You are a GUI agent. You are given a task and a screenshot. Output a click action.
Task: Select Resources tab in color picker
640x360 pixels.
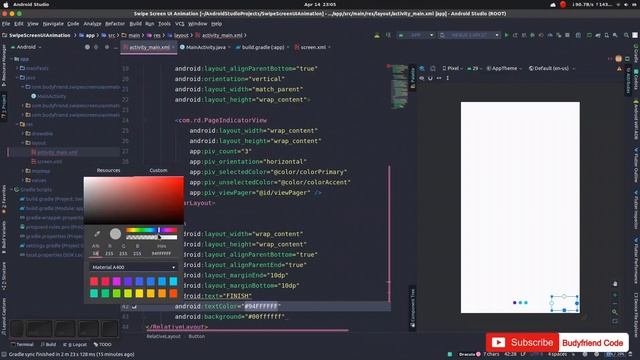point(109,170)
